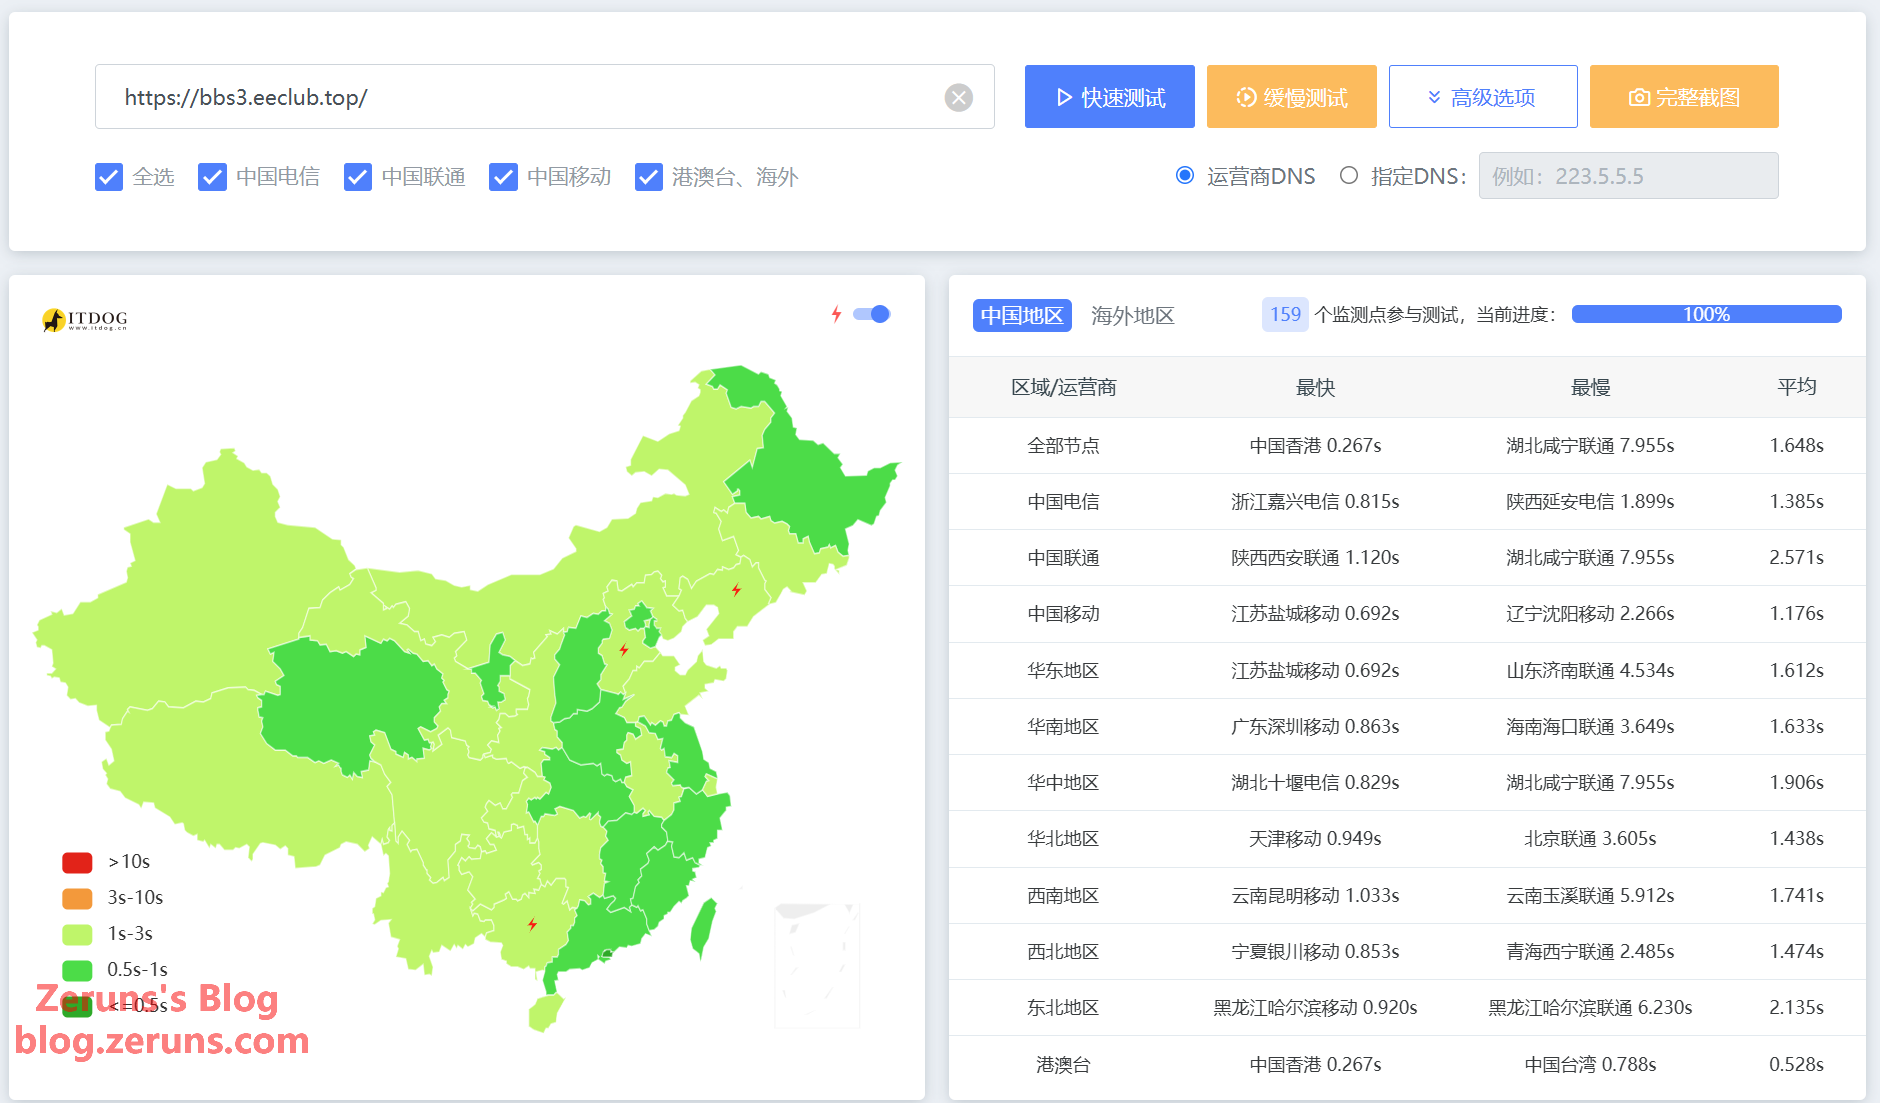
Task: Click the lightning bolt marker in Guangxi
Action: pyautogui.click(x=532, y=924)
